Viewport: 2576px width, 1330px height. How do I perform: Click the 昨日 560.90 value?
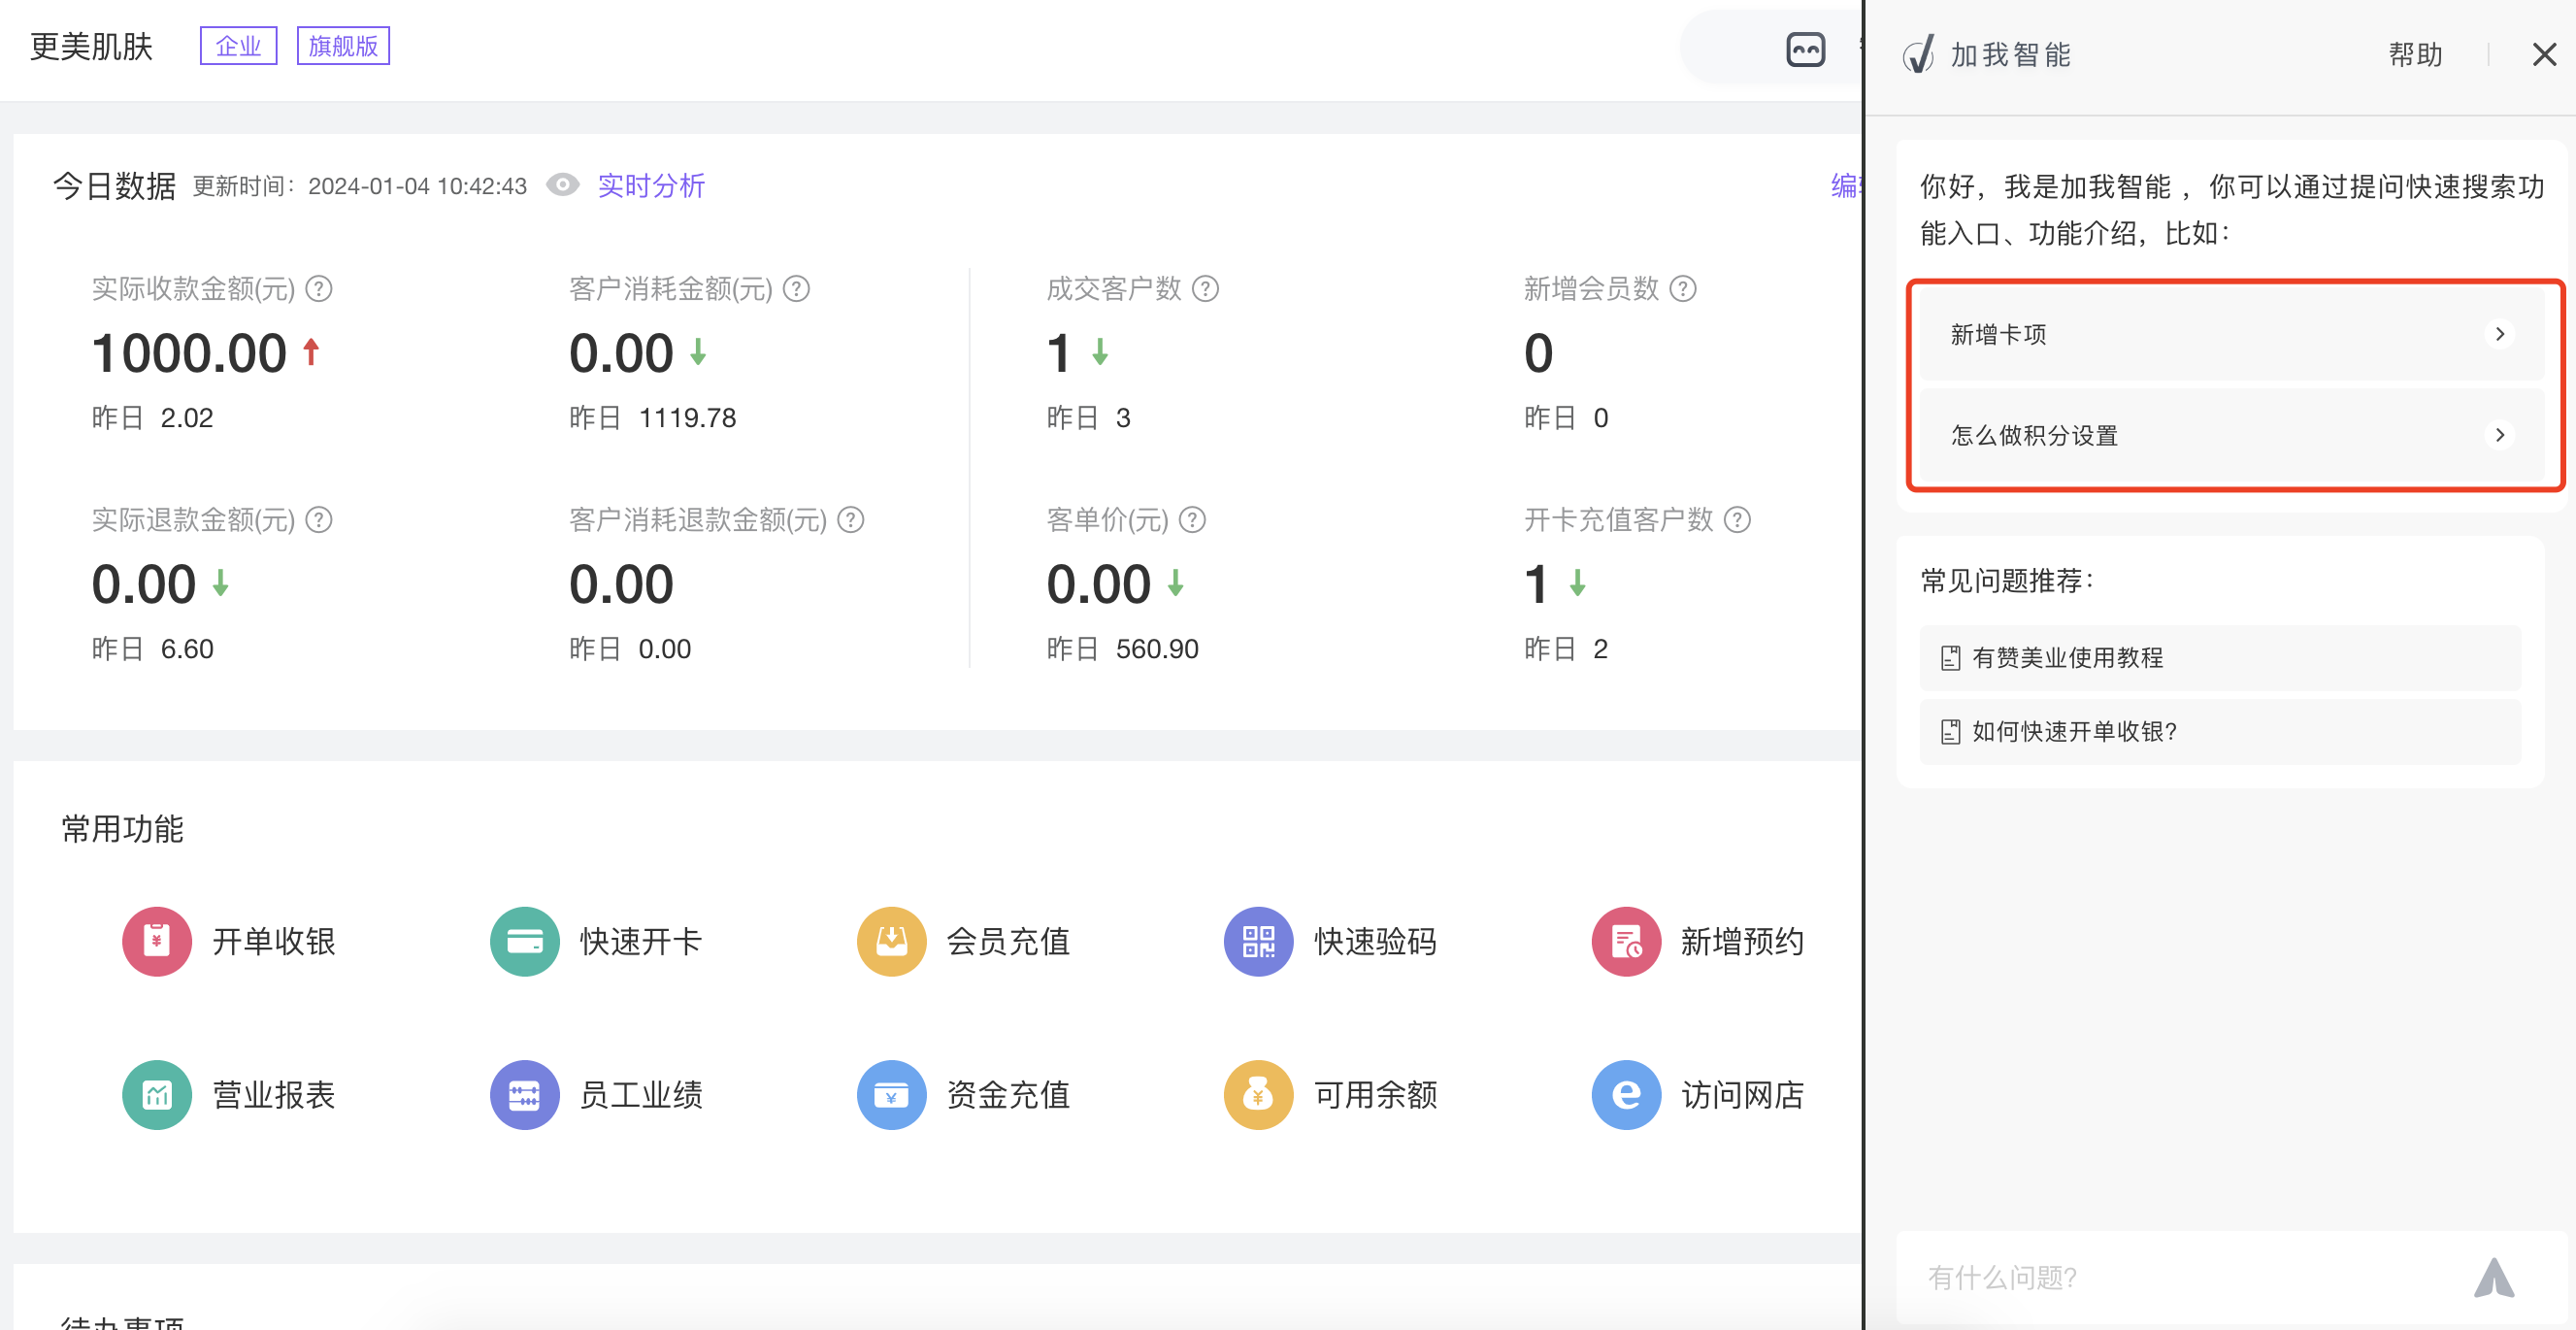[x=1122, y=649]
